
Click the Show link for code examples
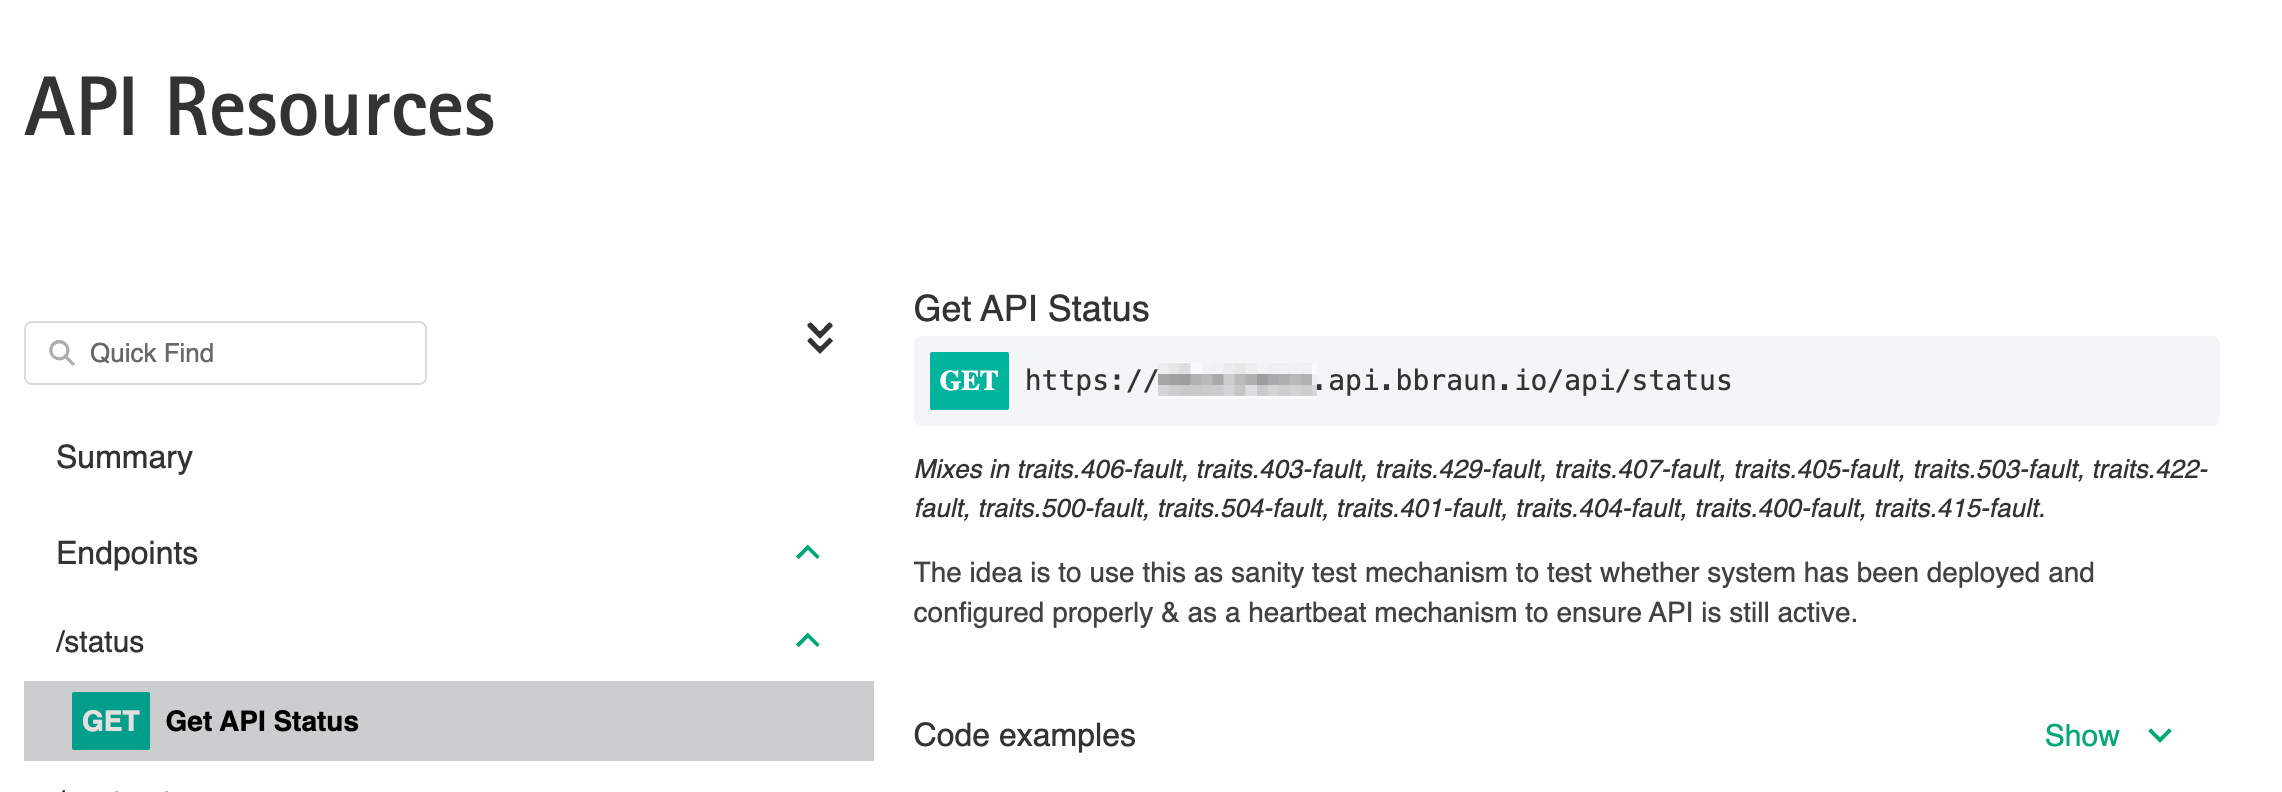2081,736
